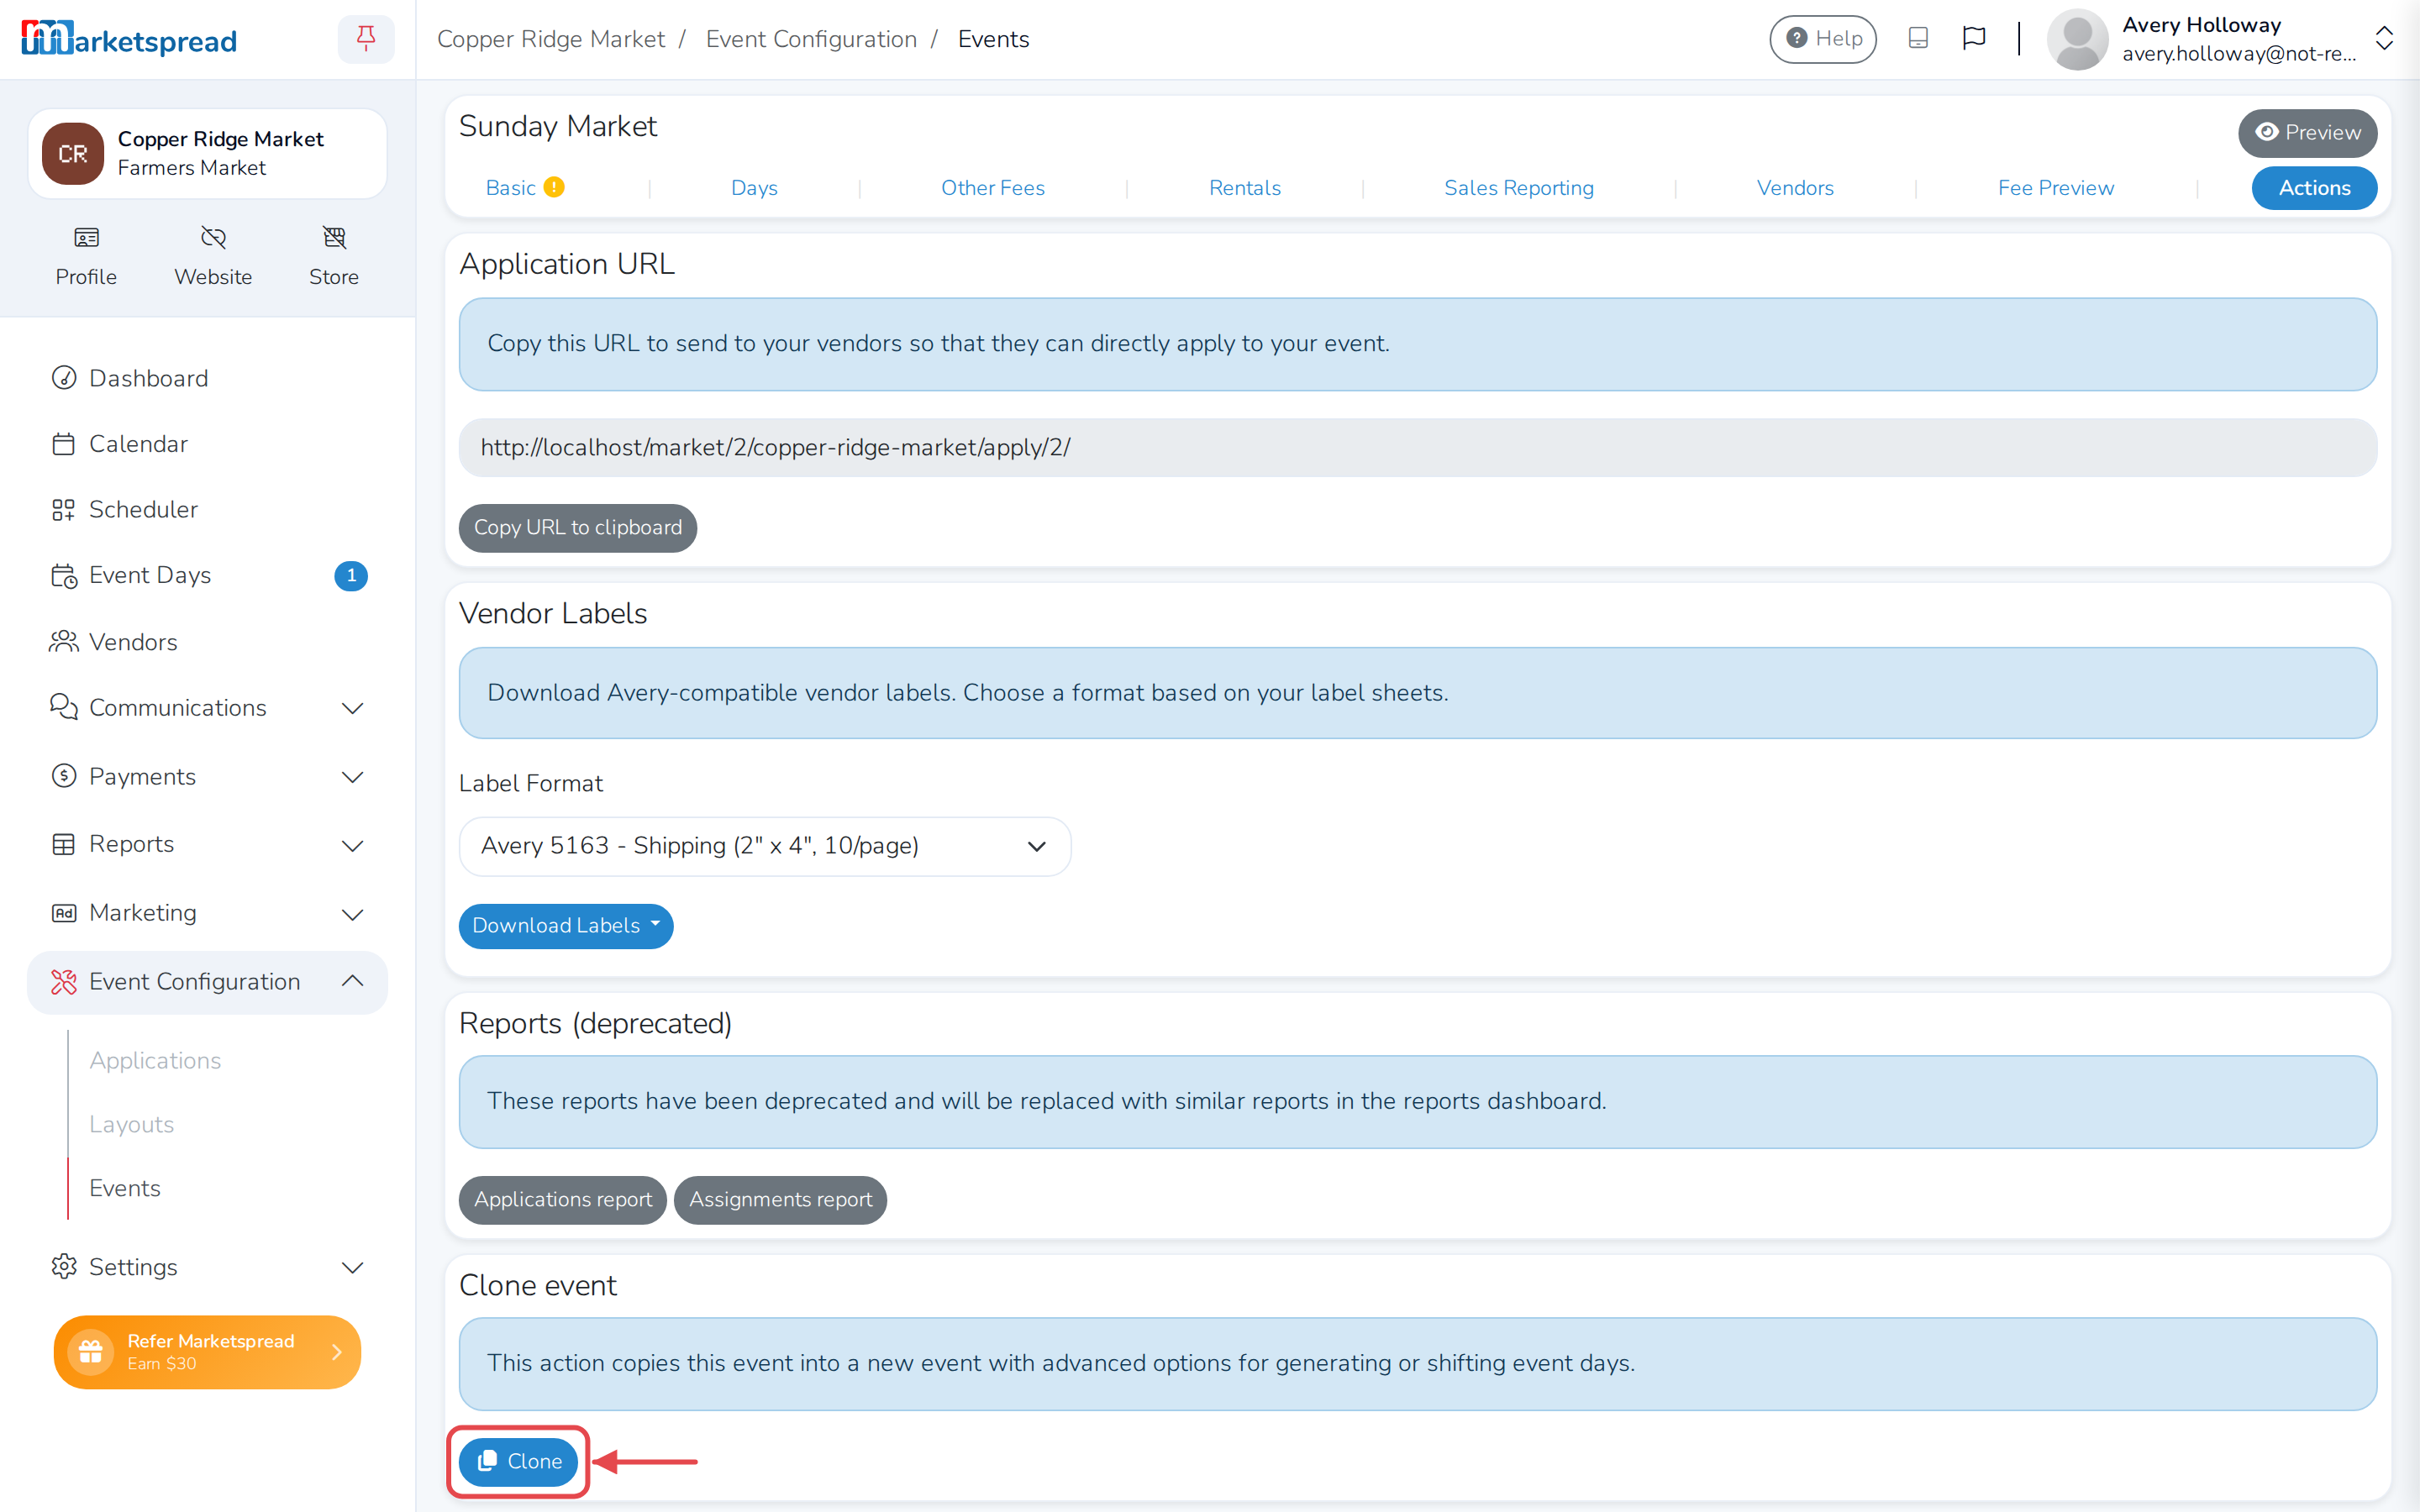Click the avery.holloway email text
Screen dimensions: 2420x1512
(x=2238, y=54)
